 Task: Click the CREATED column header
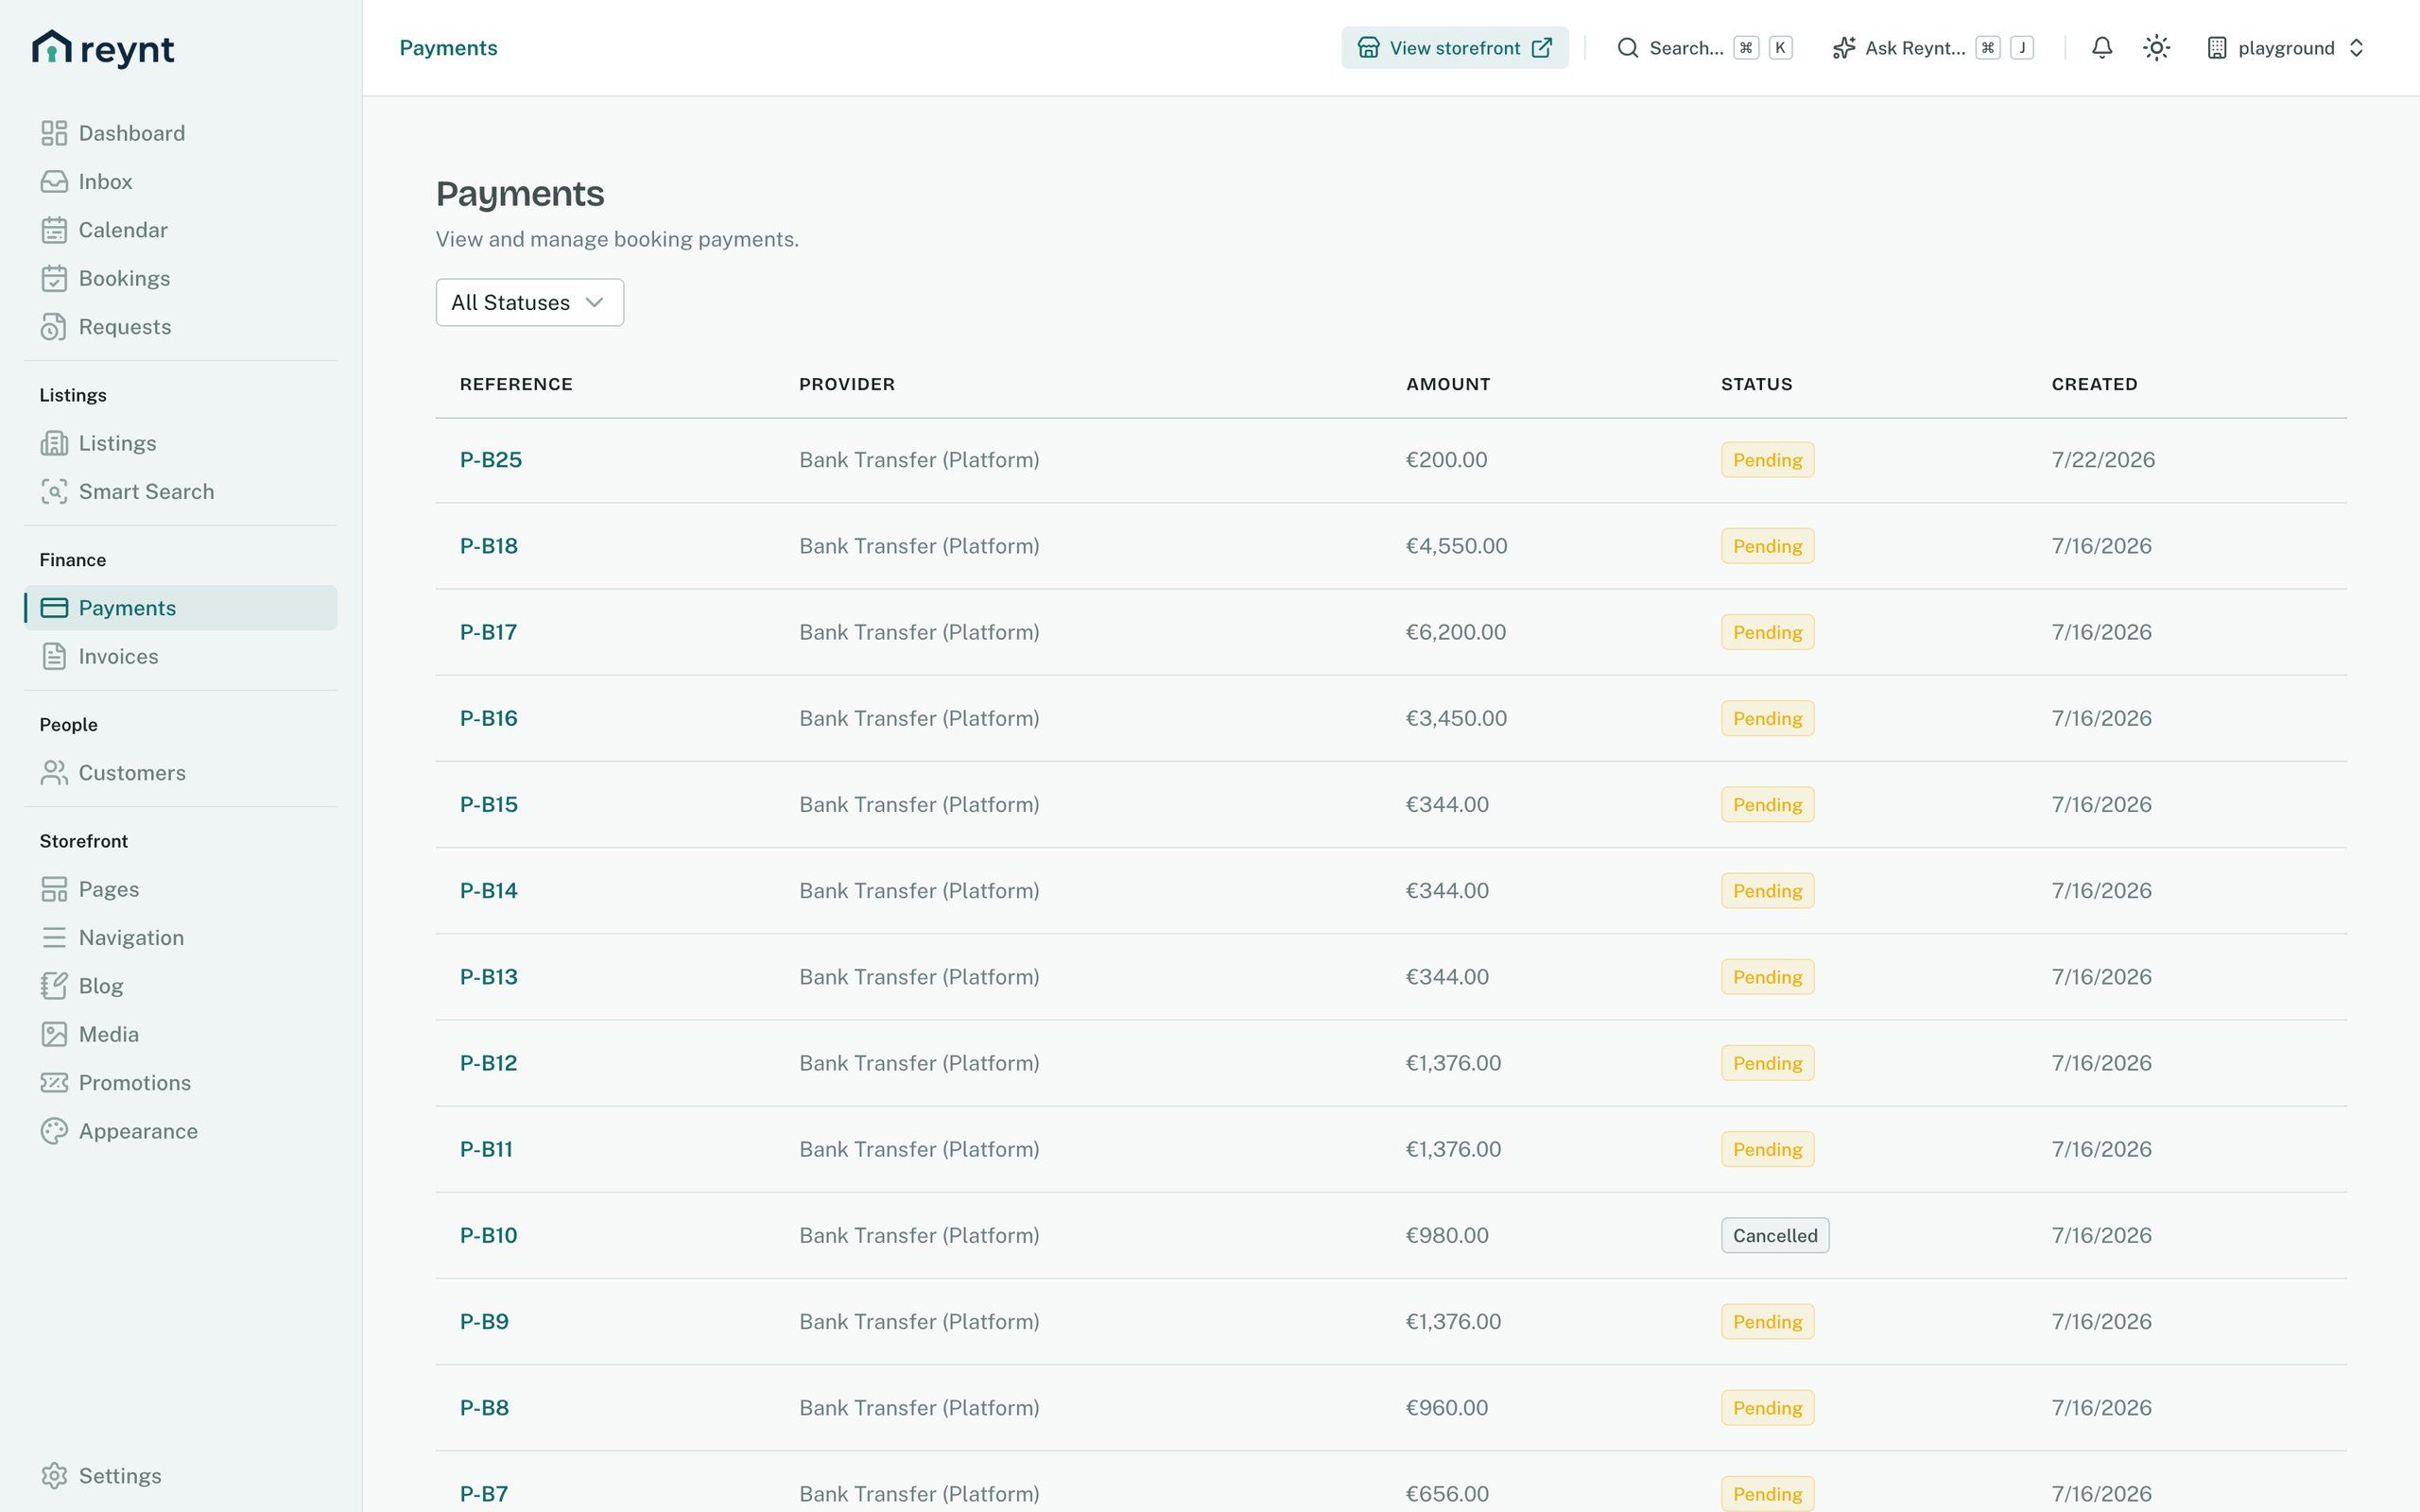2094,384
